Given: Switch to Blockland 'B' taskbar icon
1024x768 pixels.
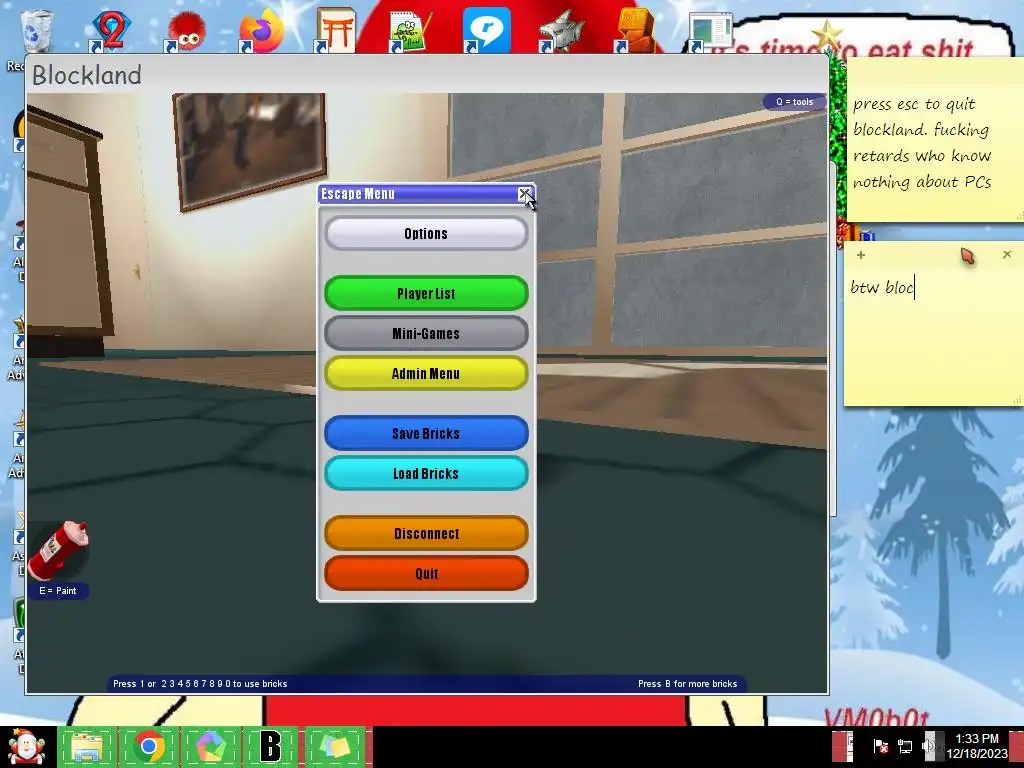Looking at the screenshot, I should coord(270,746).
